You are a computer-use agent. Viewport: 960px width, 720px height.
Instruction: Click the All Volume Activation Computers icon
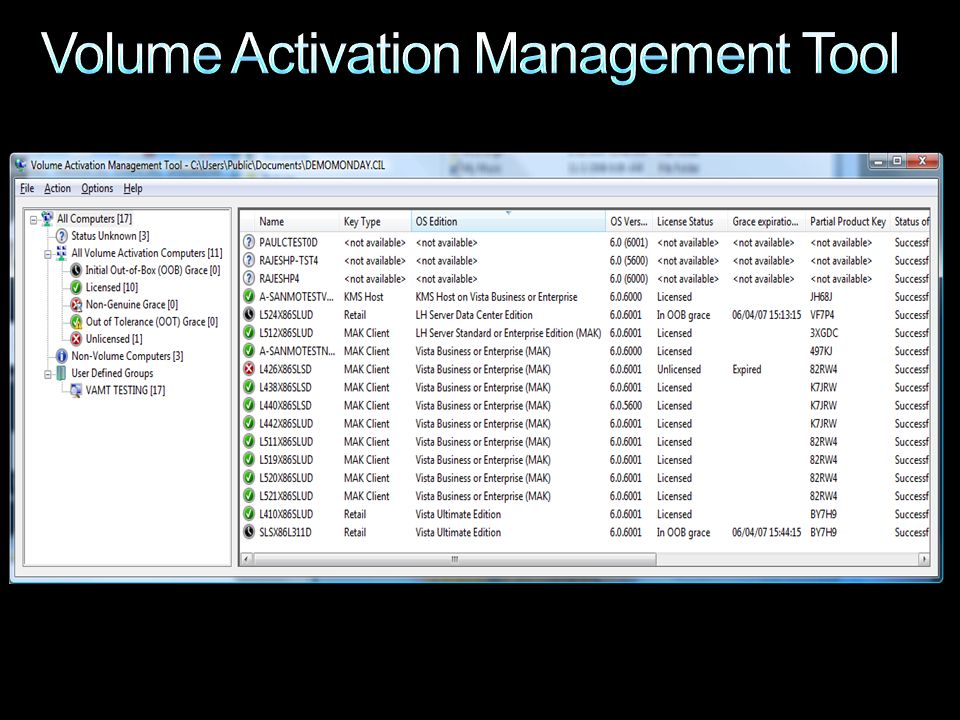pos(61,253)
